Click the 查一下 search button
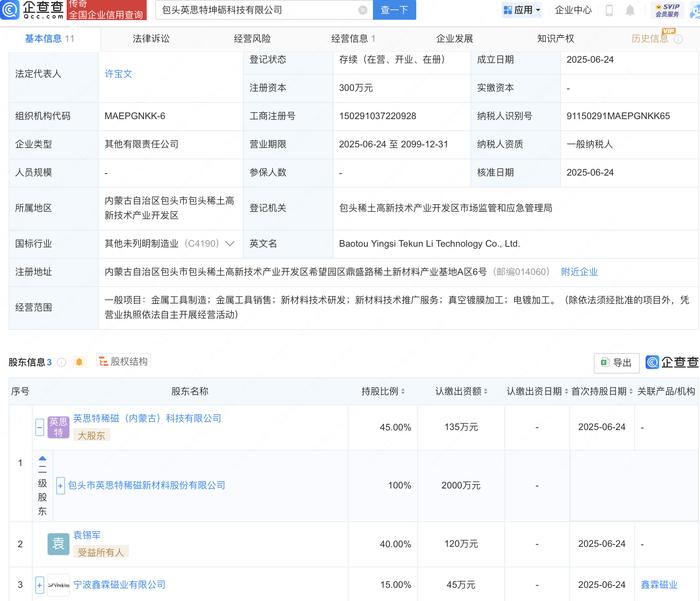Screen dimensions: 700x601 pos(394,10)
